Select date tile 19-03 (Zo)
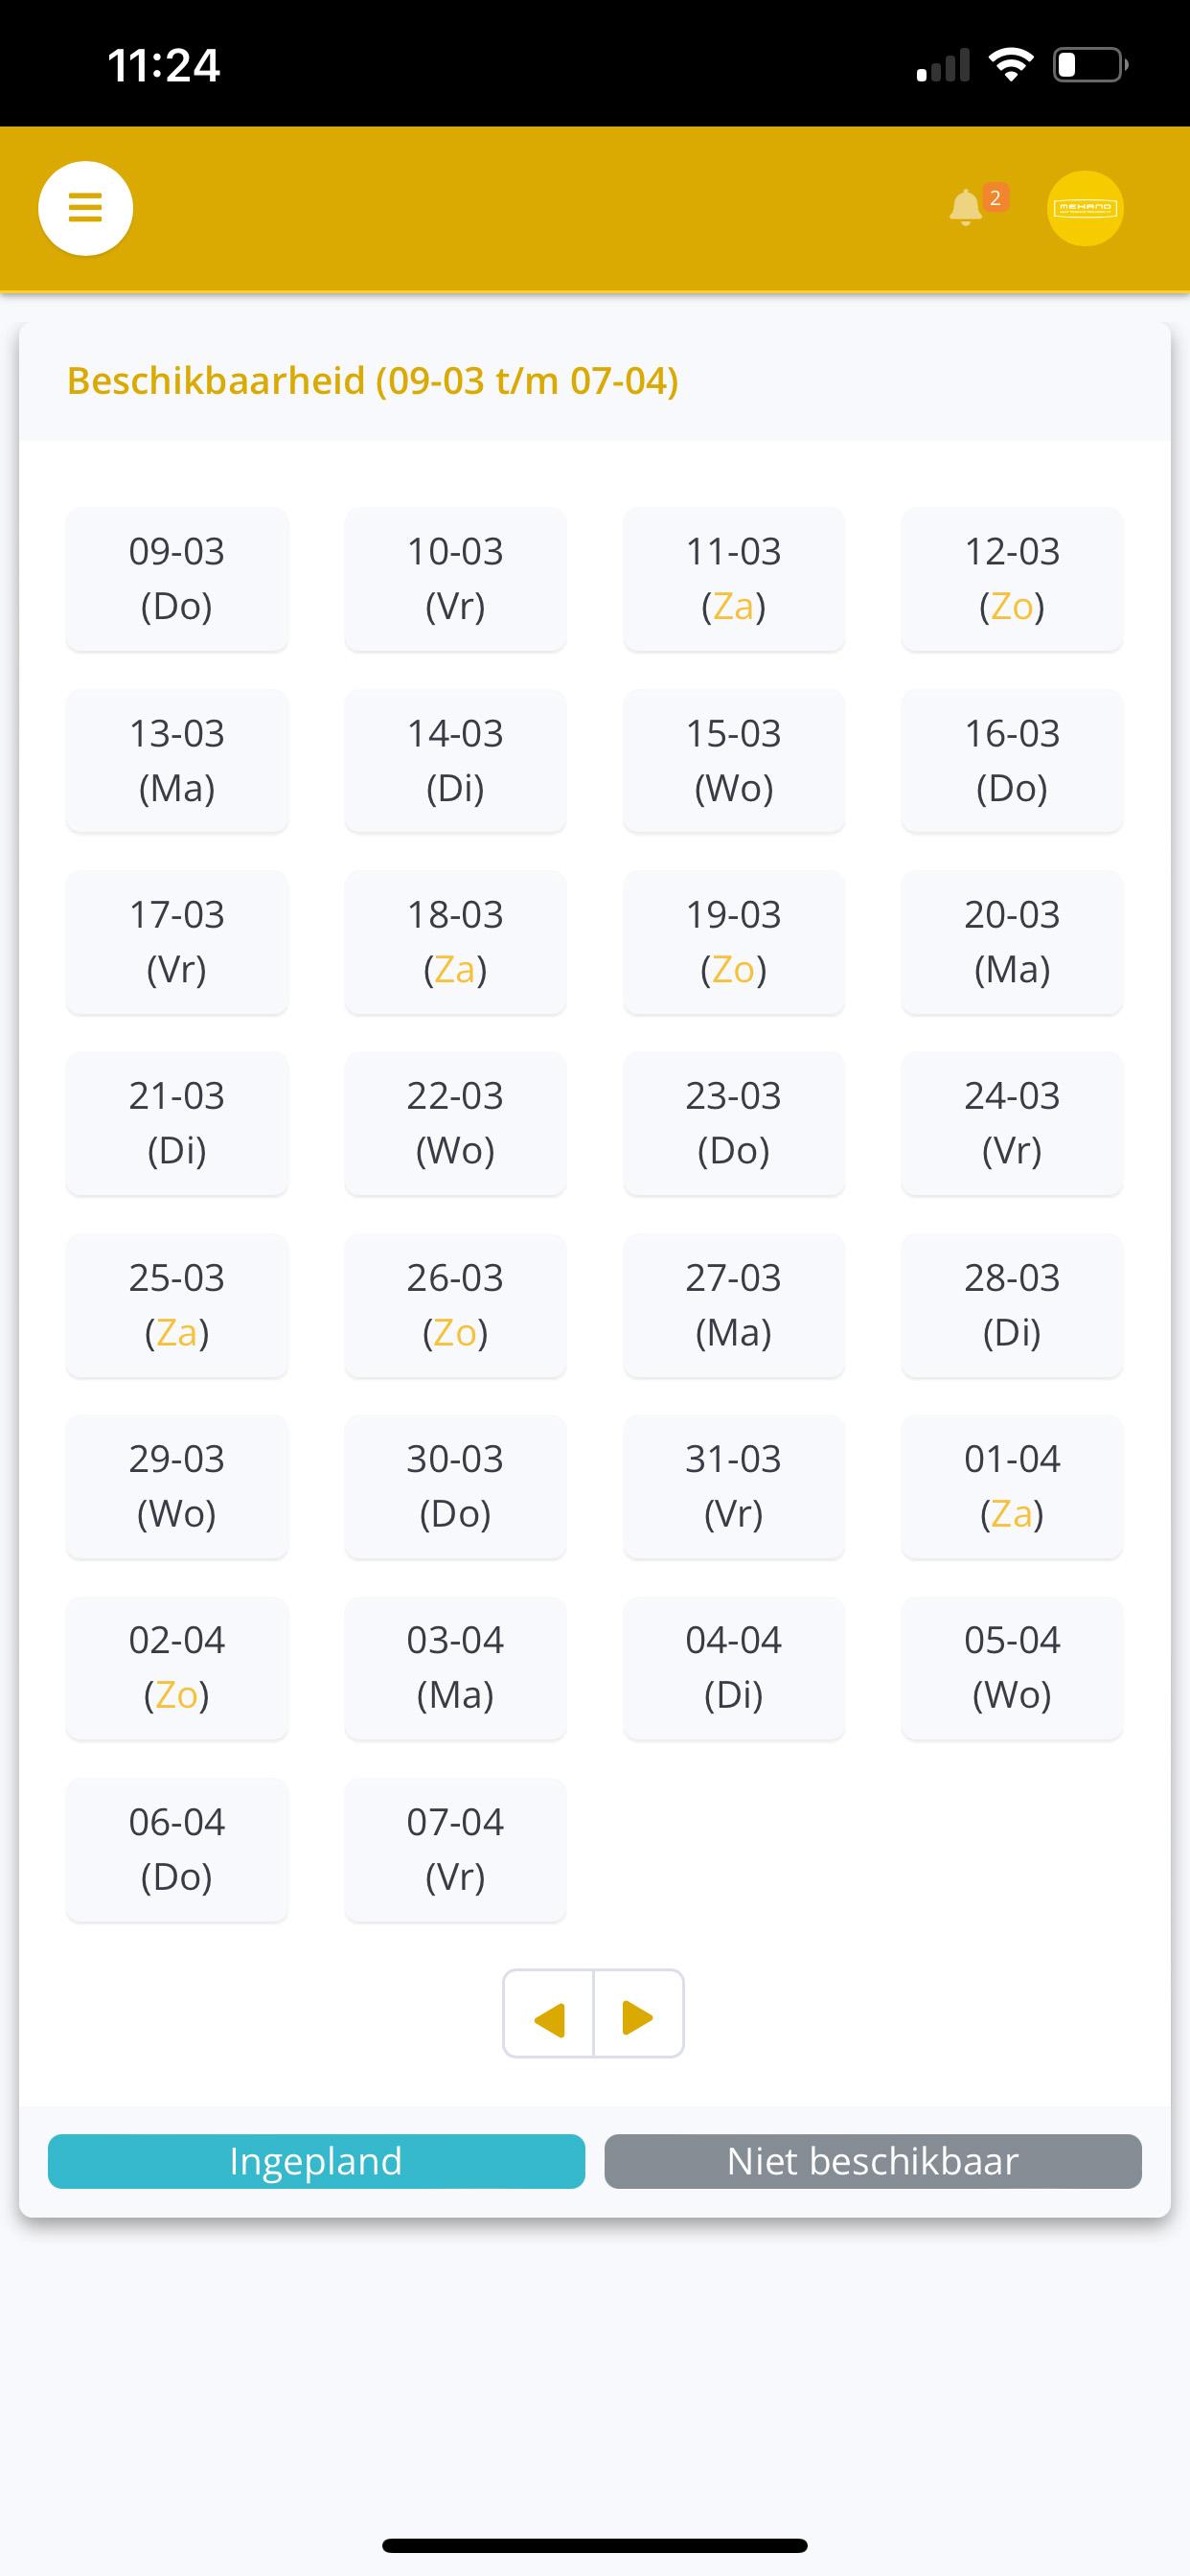This screenshot has height=2576, width=1190. point(734,942)
